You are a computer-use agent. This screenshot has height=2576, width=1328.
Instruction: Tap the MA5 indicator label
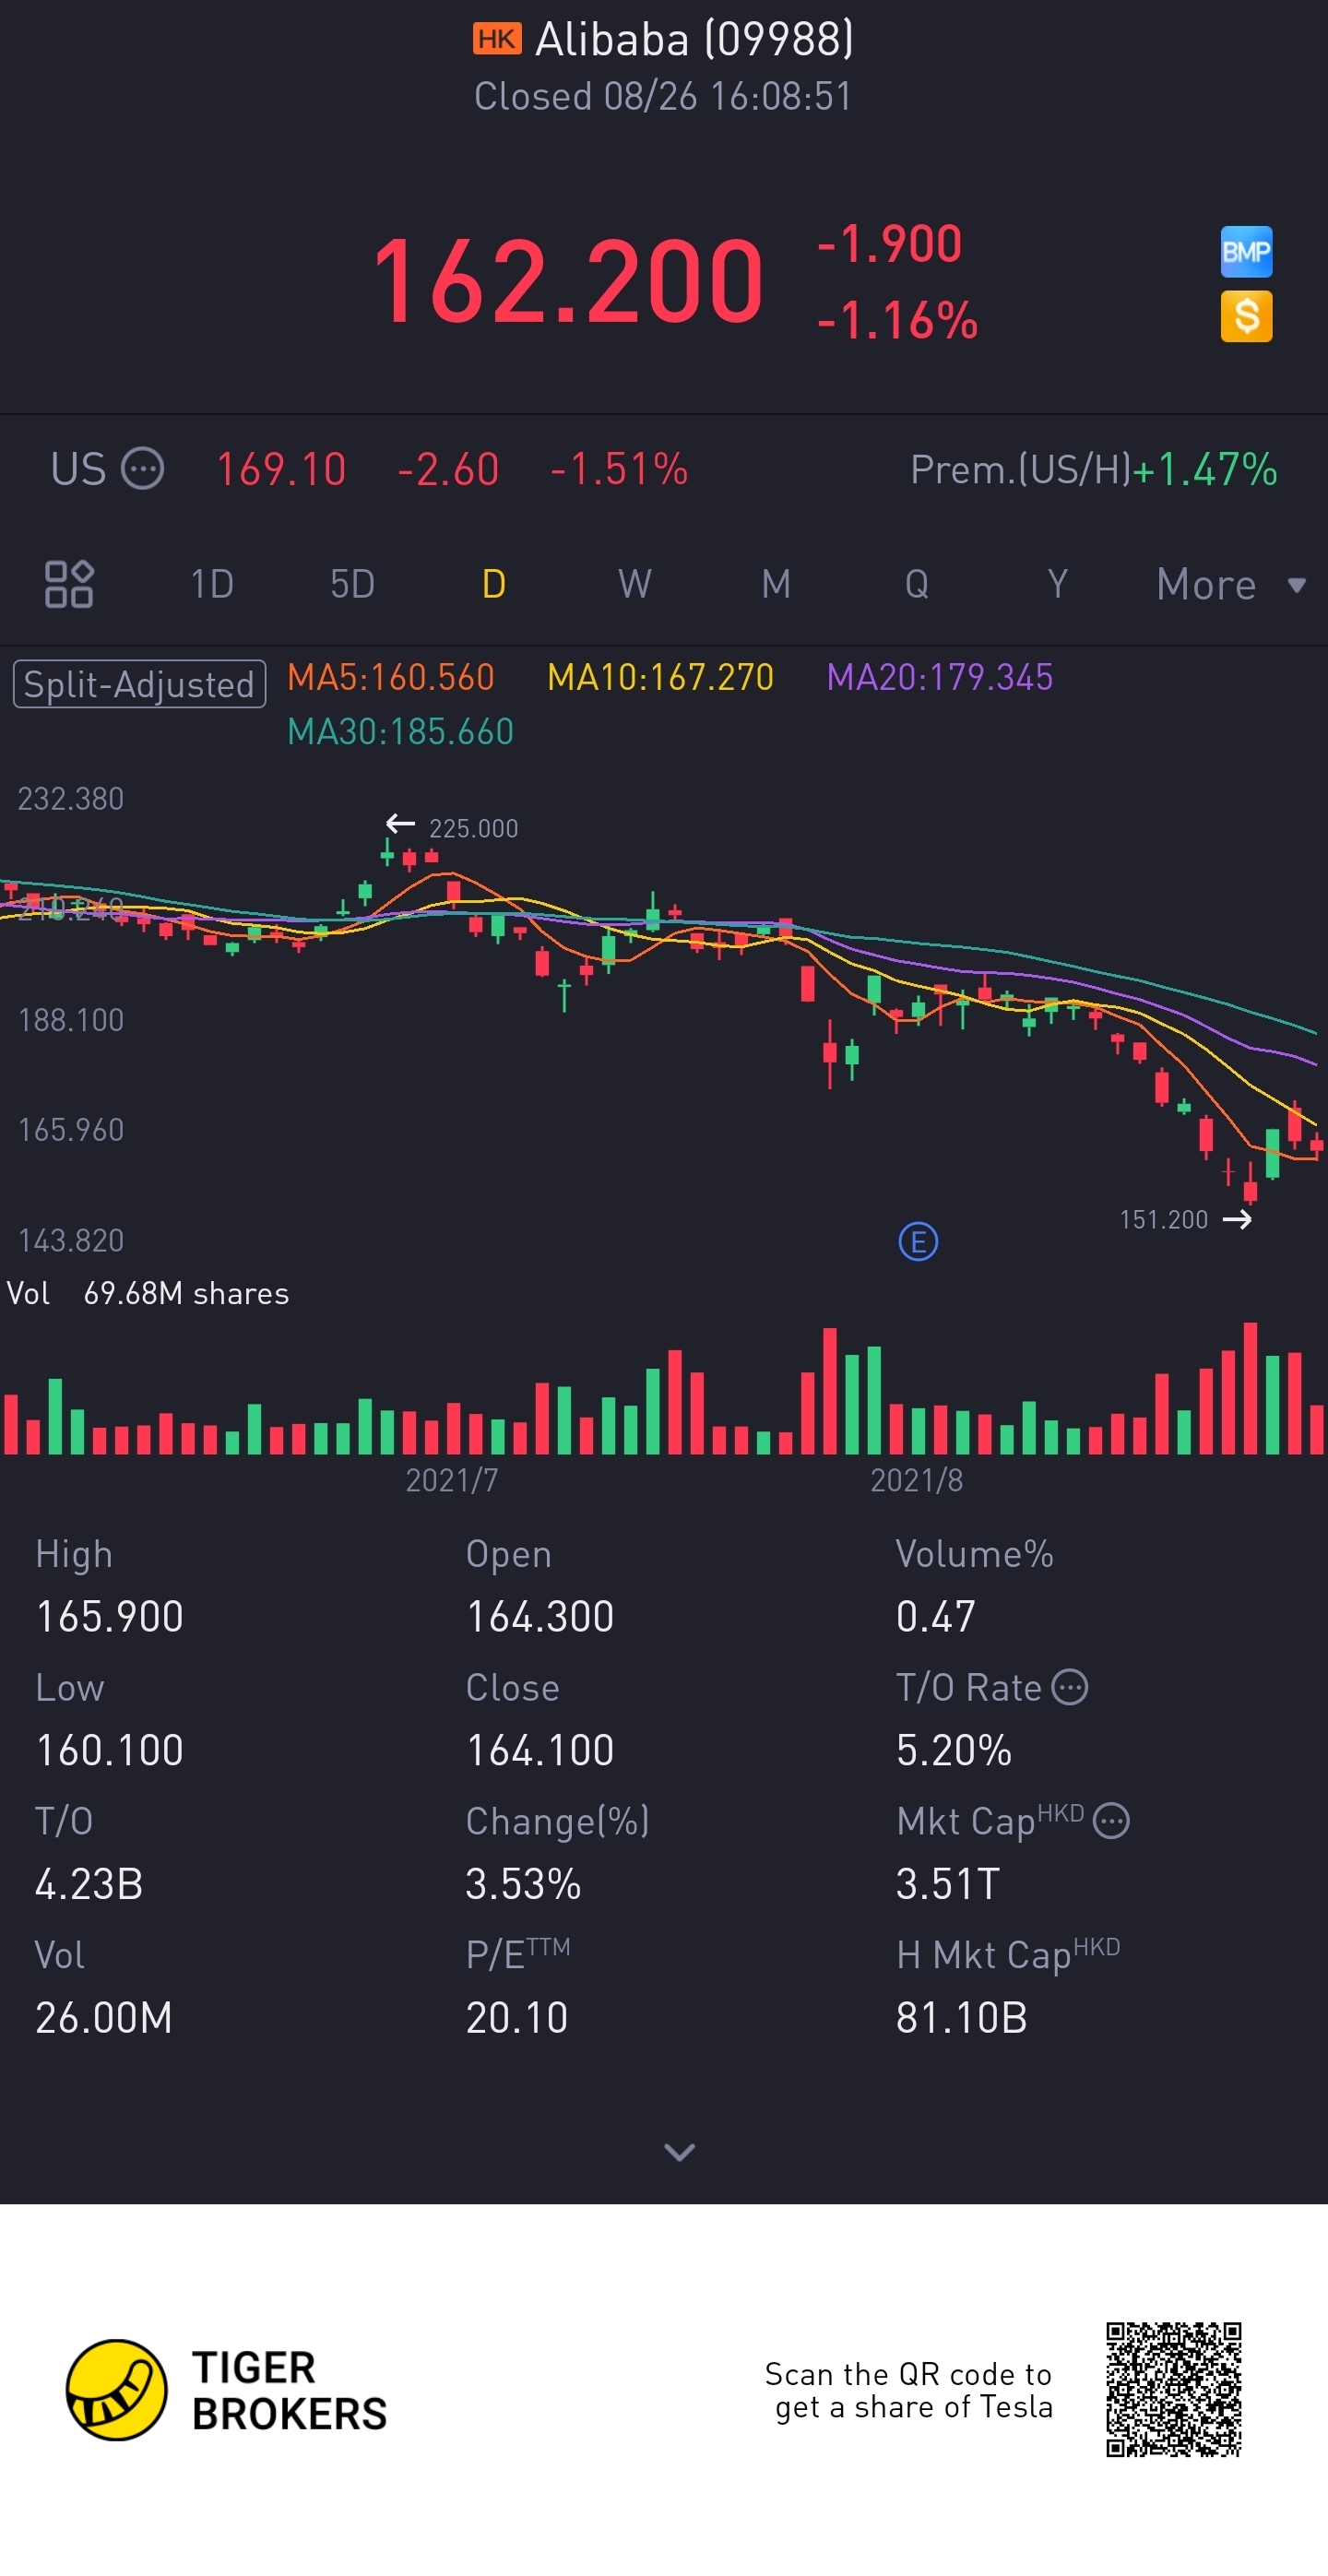[390, 677]
